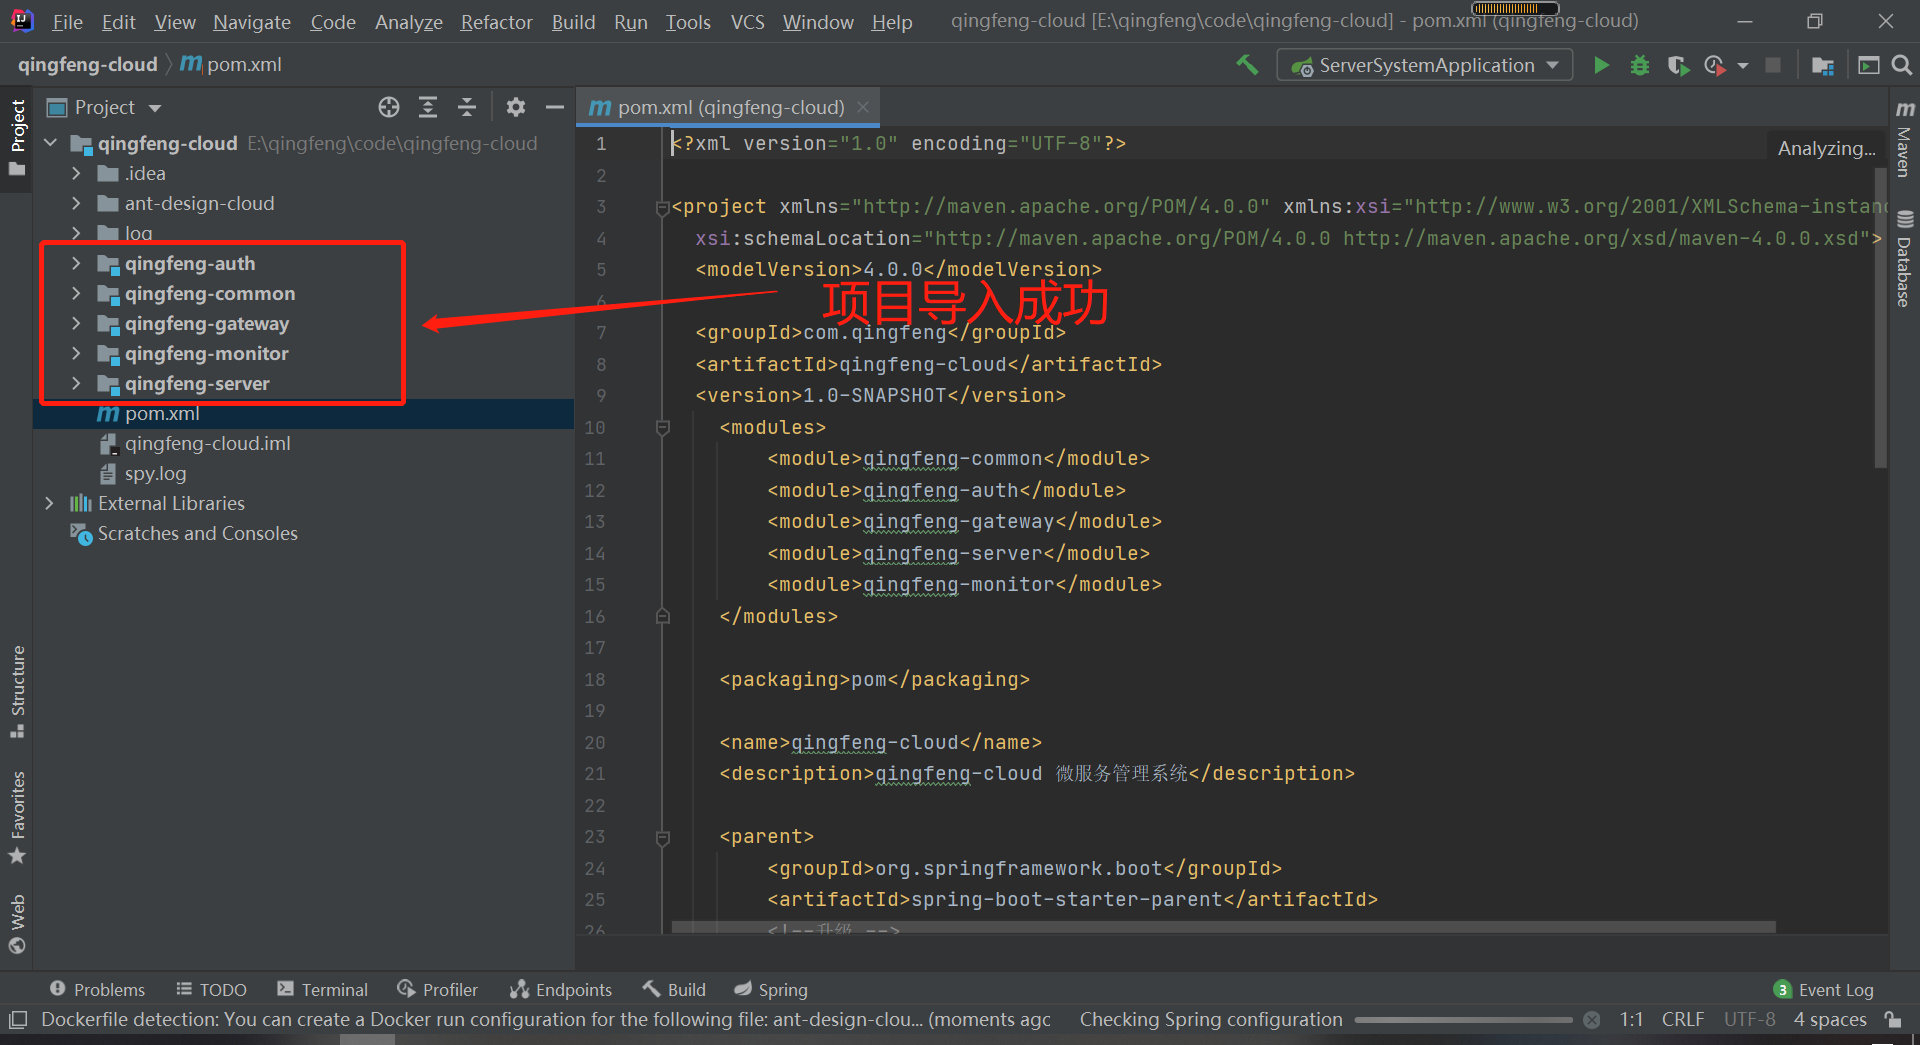Click Expand All in Project panel
Image resolution: width=1920 pixels, height=1045 pixels.
click(x=428, y=107)
